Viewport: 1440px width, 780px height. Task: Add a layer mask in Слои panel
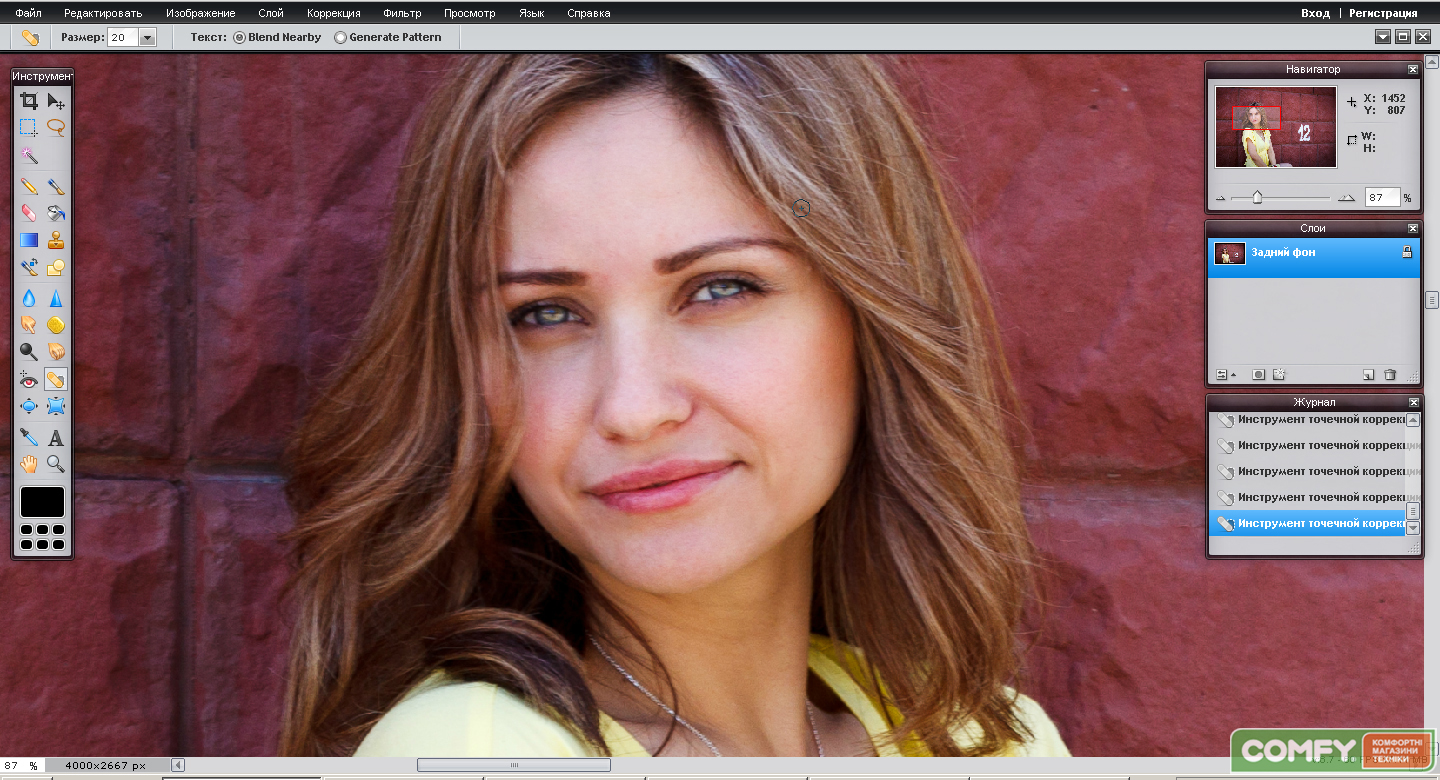click(x=1259, y=375)
